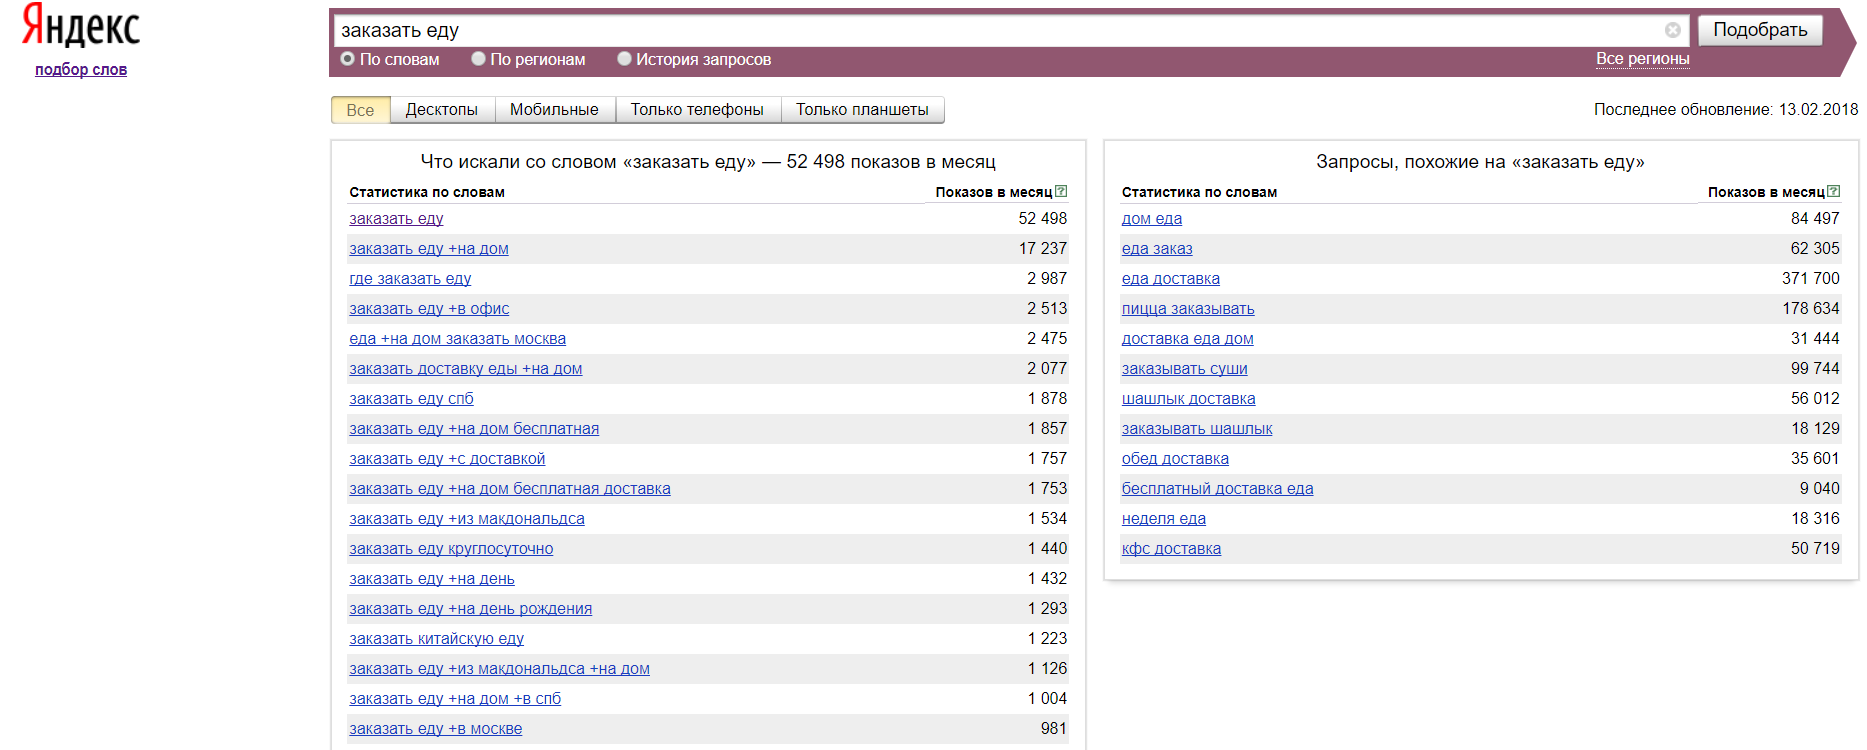
Task: Open the 'заказать еду спб' link
Action: click(x=411, y=399)
